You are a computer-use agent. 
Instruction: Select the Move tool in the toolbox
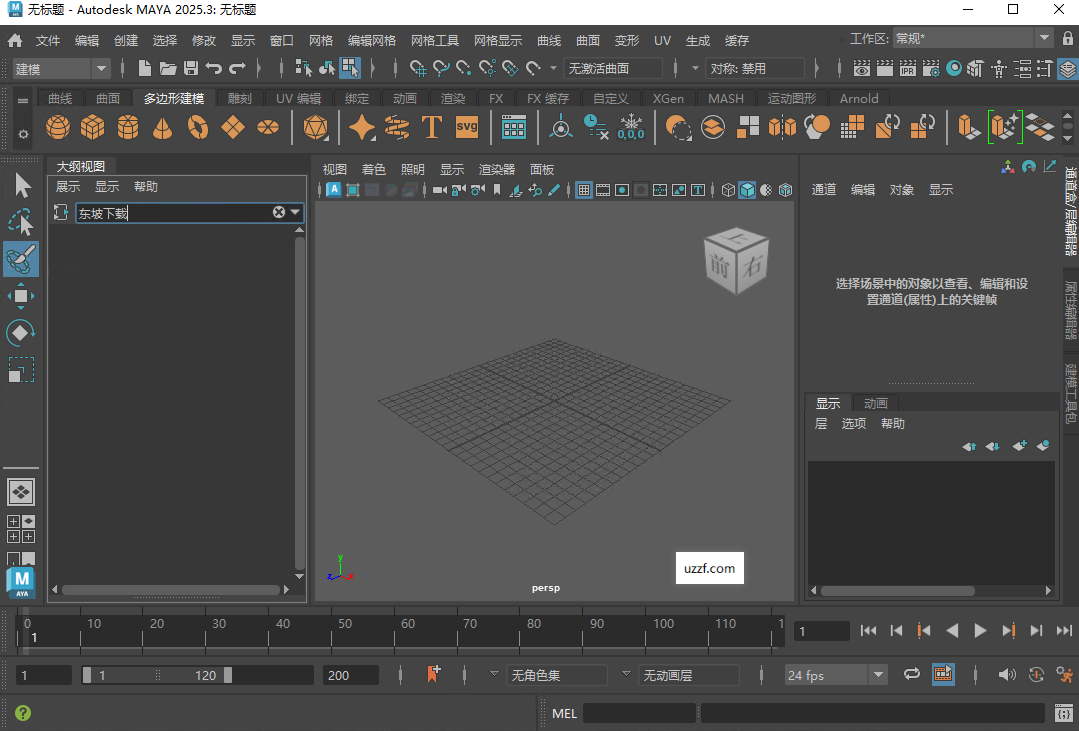tap(20, 295)
